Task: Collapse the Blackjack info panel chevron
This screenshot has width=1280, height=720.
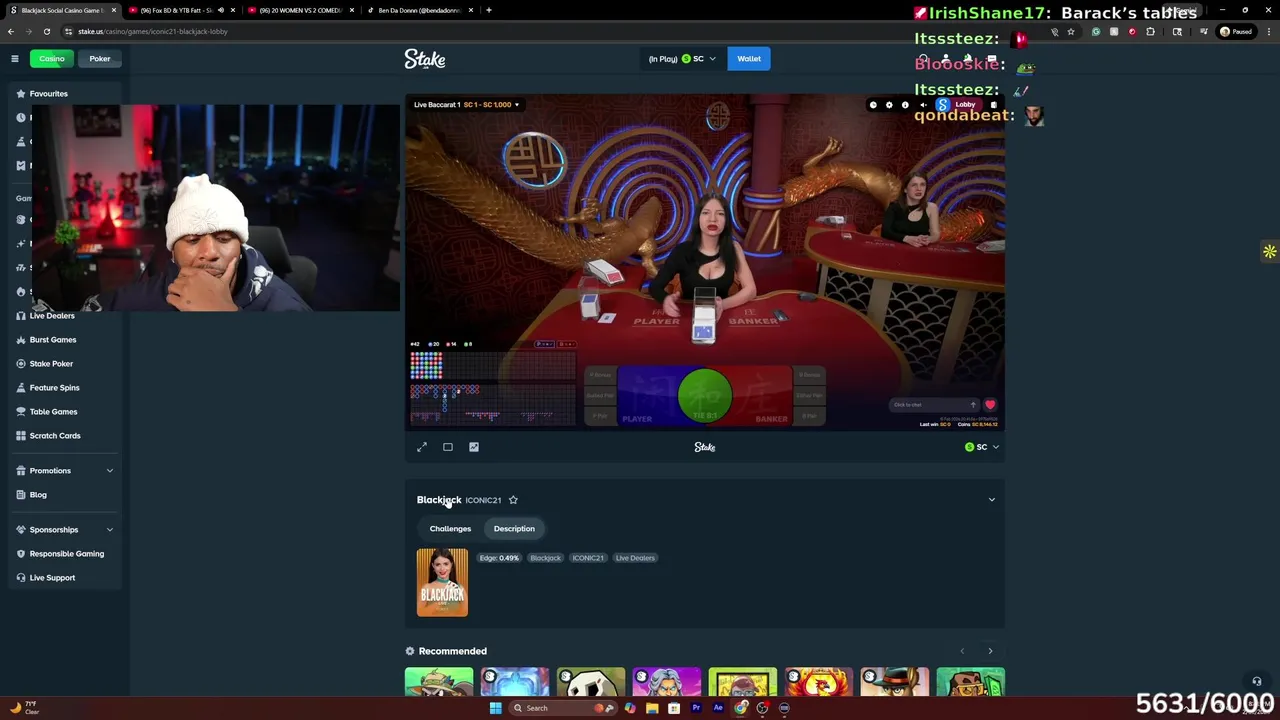Action: 992,500
